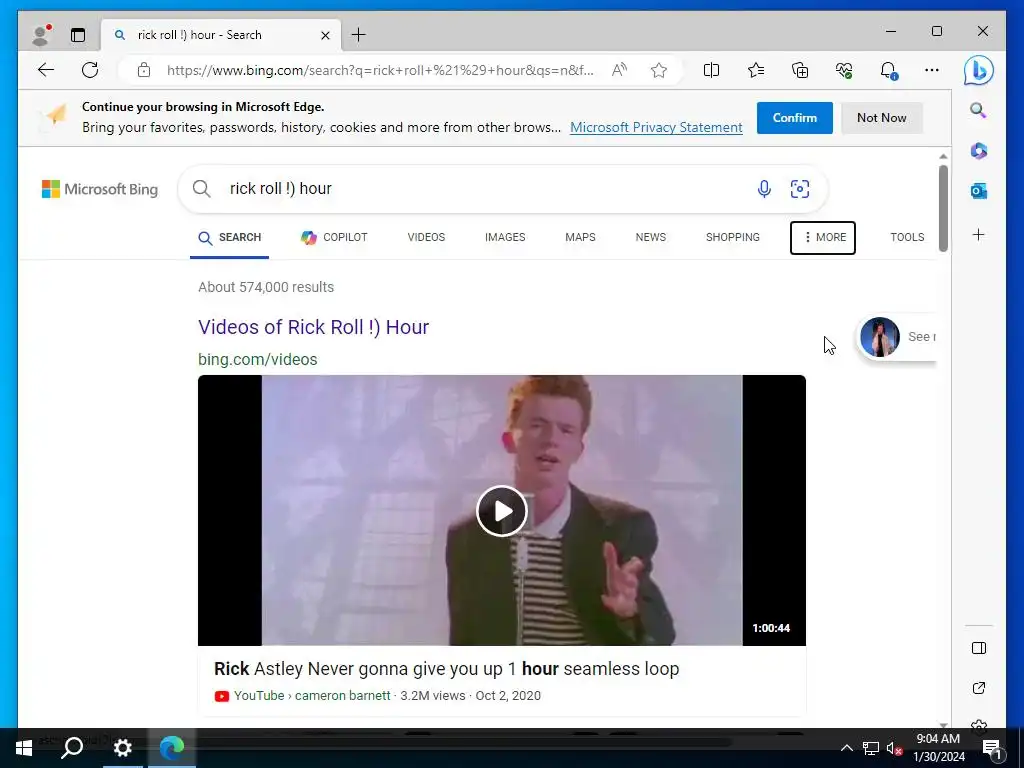Viewport: 1024px width, 768px height.
Task: Open Microsoft 365 sidebar app
Action: point(978,151)
